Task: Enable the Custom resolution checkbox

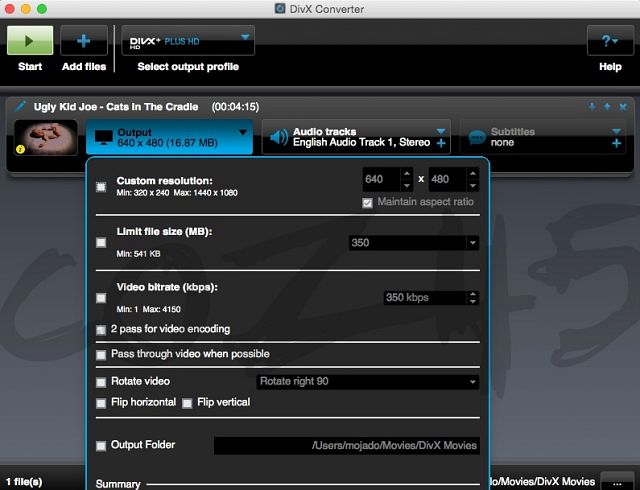Action: coord(101,186)
